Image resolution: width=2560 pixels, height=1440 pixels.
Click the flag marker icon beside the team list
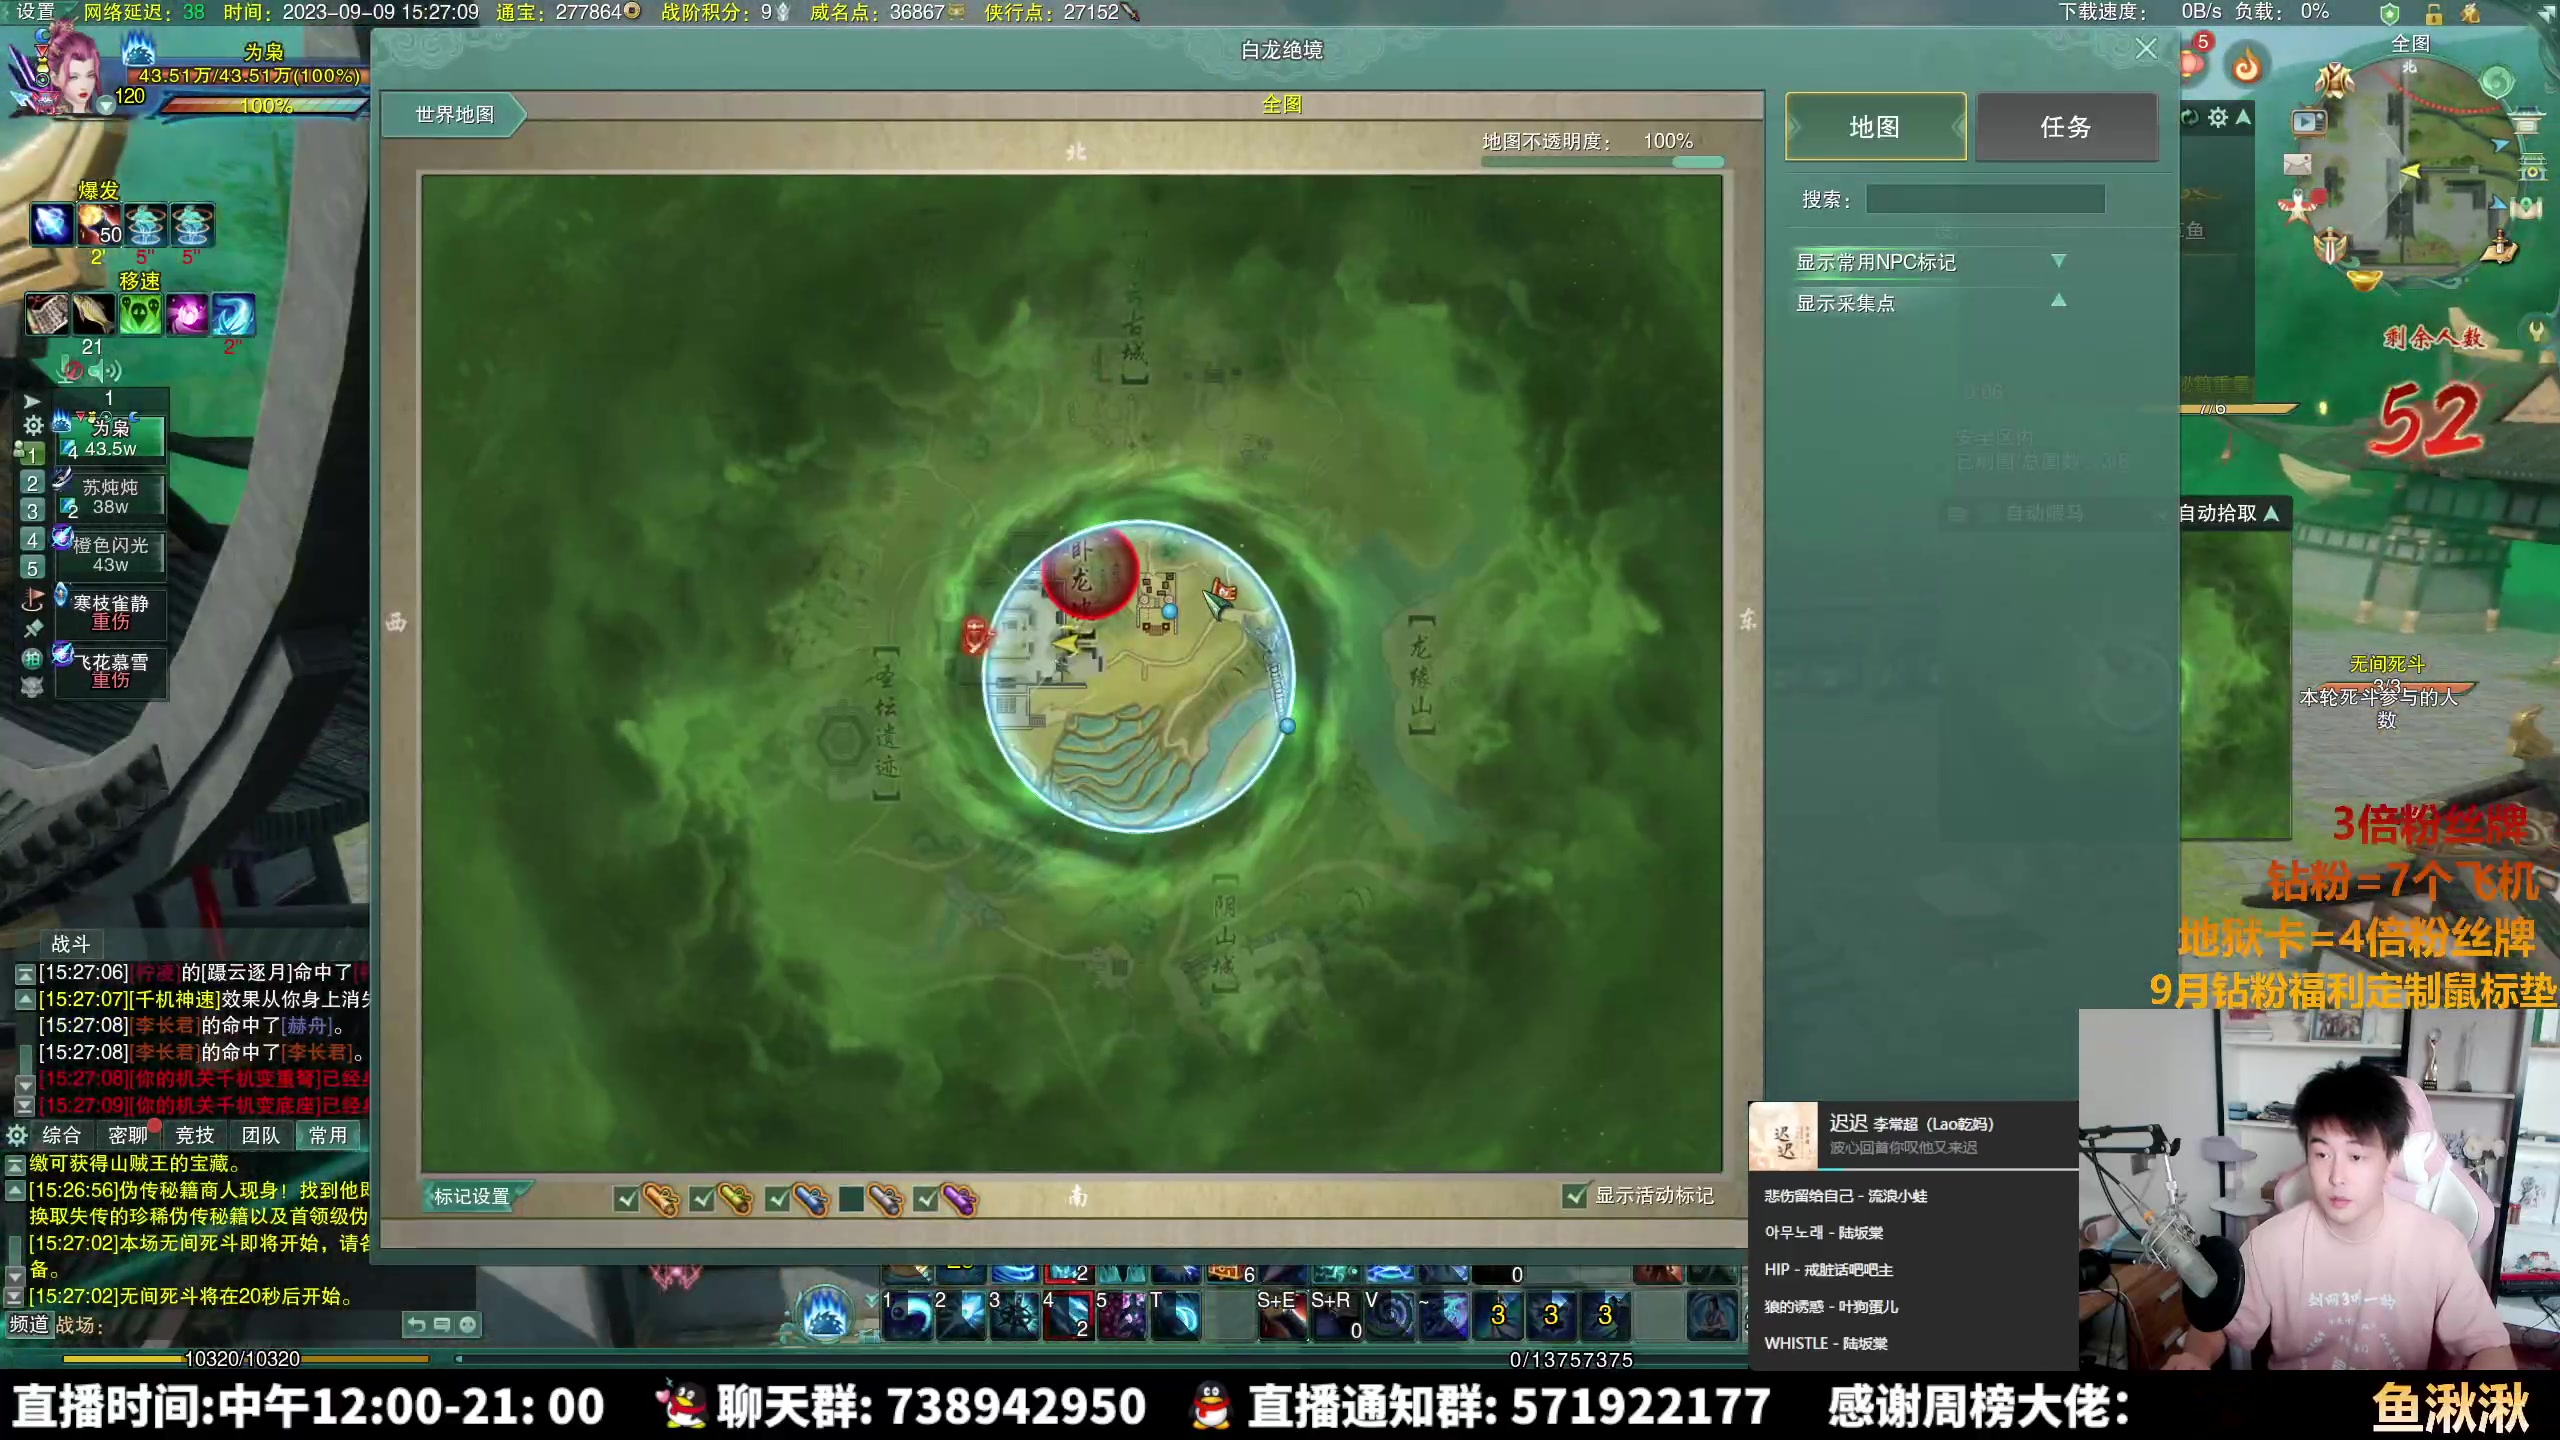click(32, 600)
